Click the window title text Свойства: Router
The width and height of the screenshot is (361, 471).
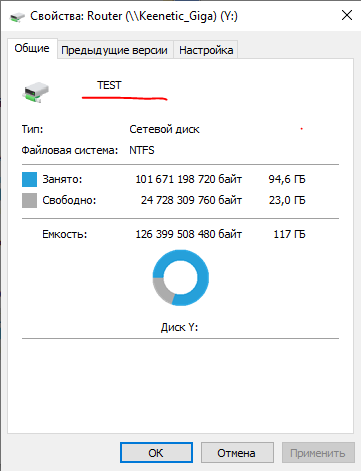pyautogui.click(x=76, y=16)
